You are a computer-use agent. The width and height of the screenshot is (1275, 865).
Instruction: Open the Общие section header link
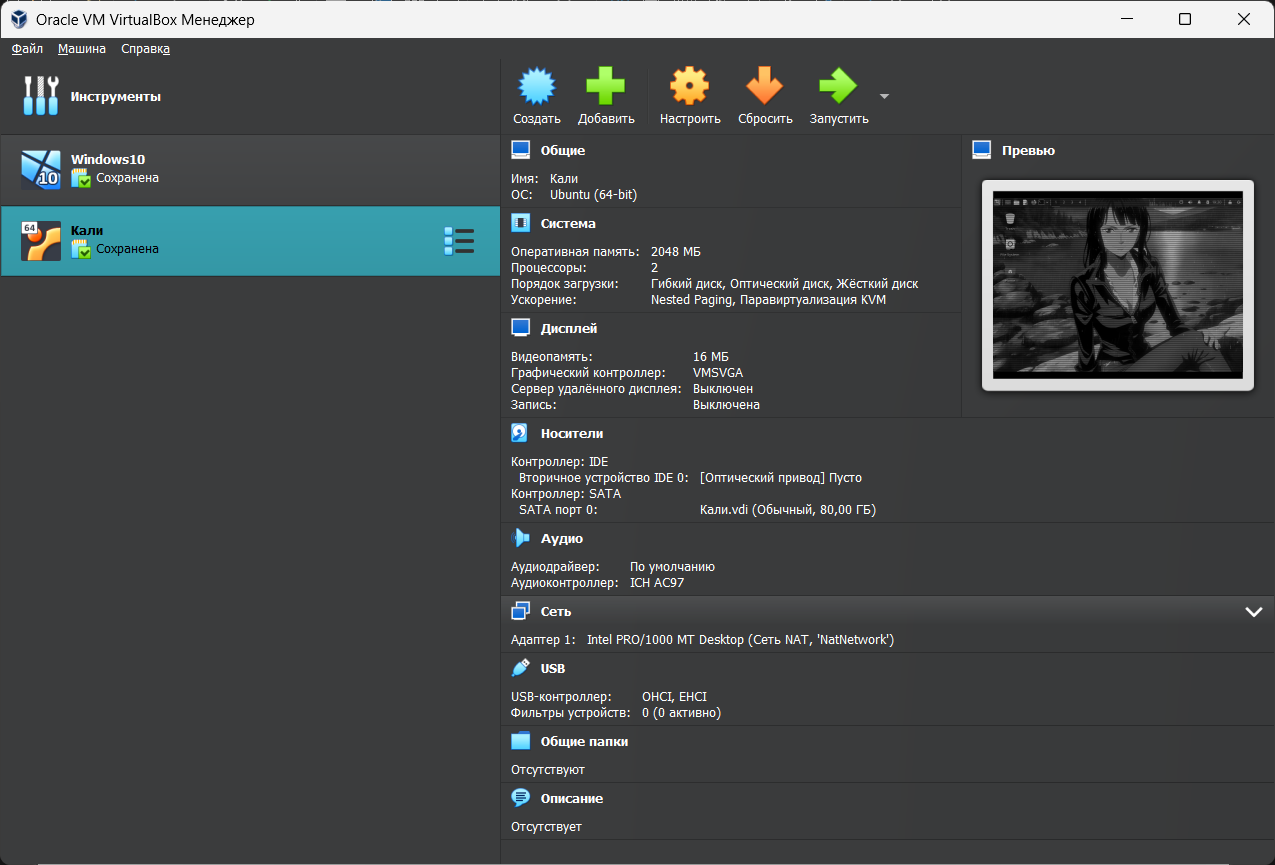[x=563, y=150]
